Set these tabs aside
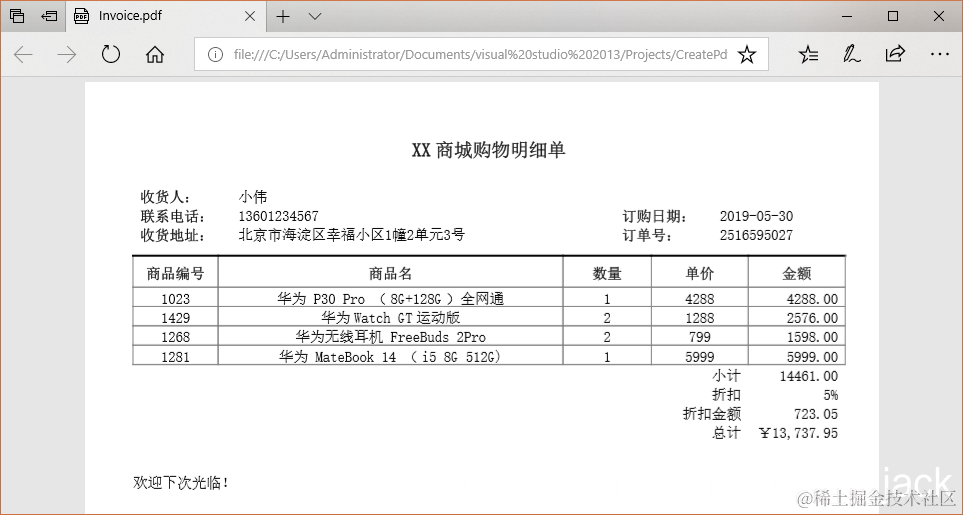 [x=49, y=16]
